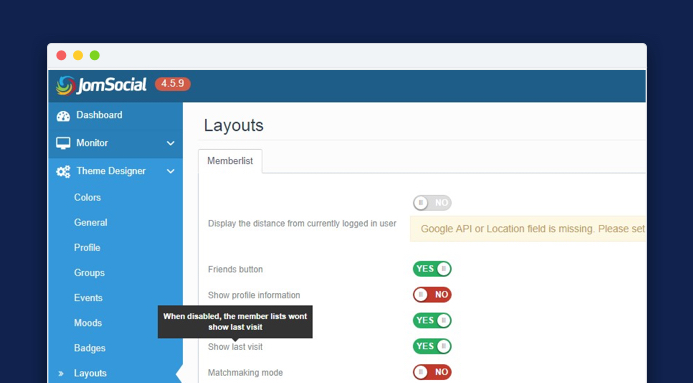The width and height of the screenshot is (693, 383).
Task: Expand the Monitor menu chevron
Action: tap(171, 143)
